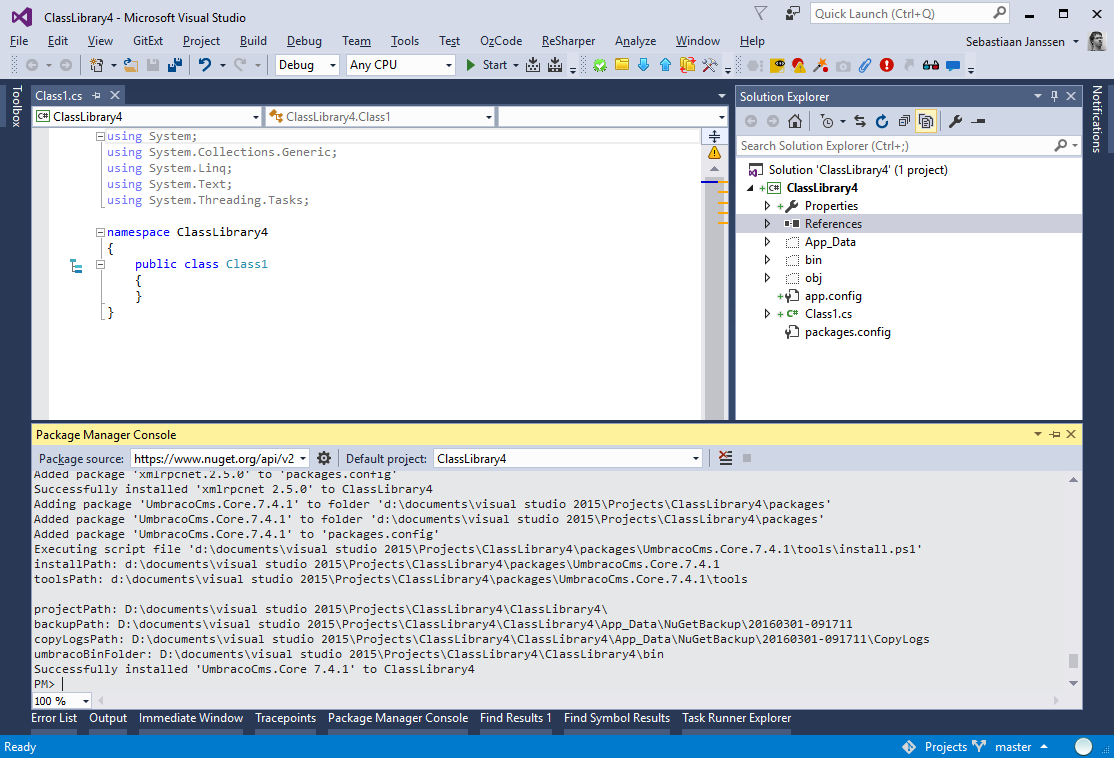The image size is (1114, 758).
Task: Collapse all nodes in Solution Explorer
Action: [904, 121]
